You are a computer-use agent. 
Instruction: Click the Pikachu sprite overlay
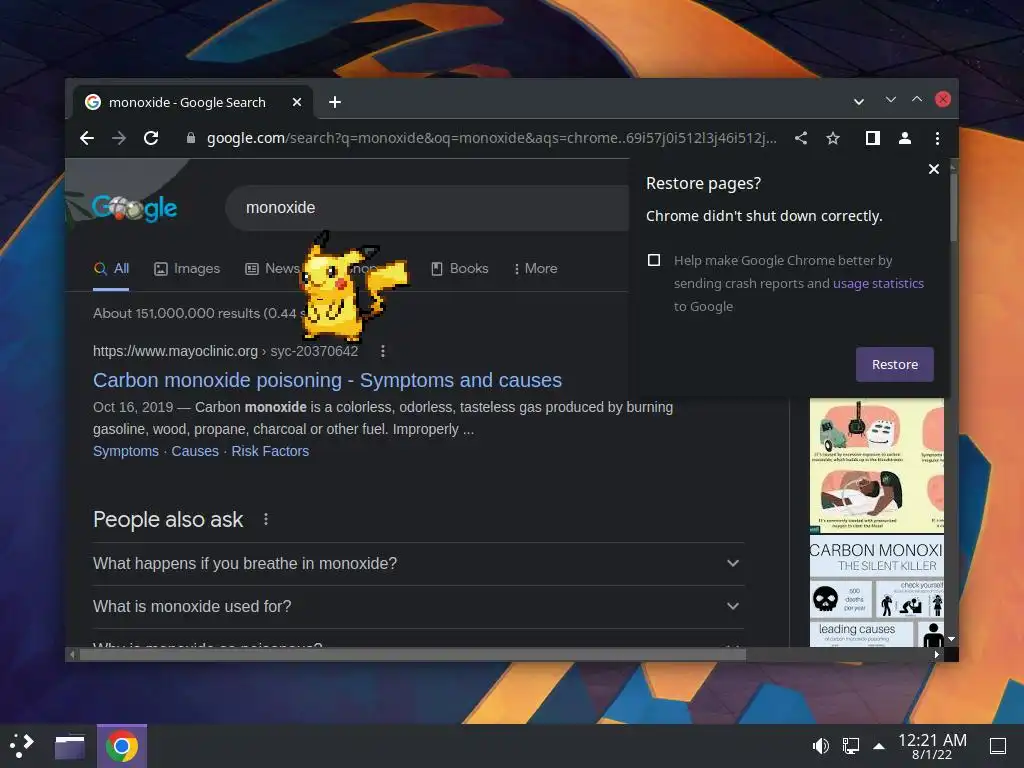pos(353,287)
